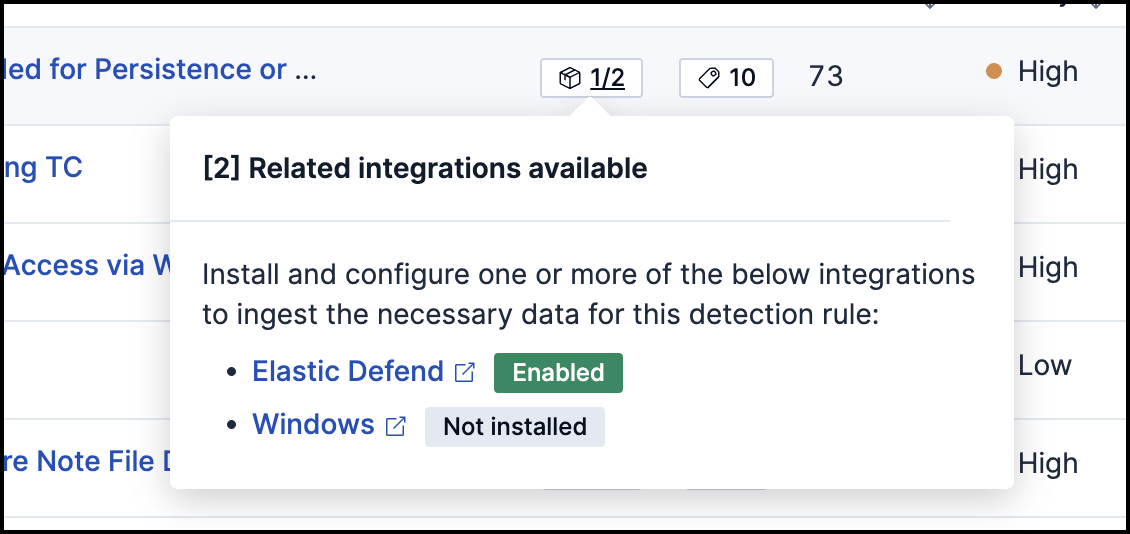Open the rule ending in 'Persistence or ...'
Viewport: 1130px width, 534px height.
(160, 70)
